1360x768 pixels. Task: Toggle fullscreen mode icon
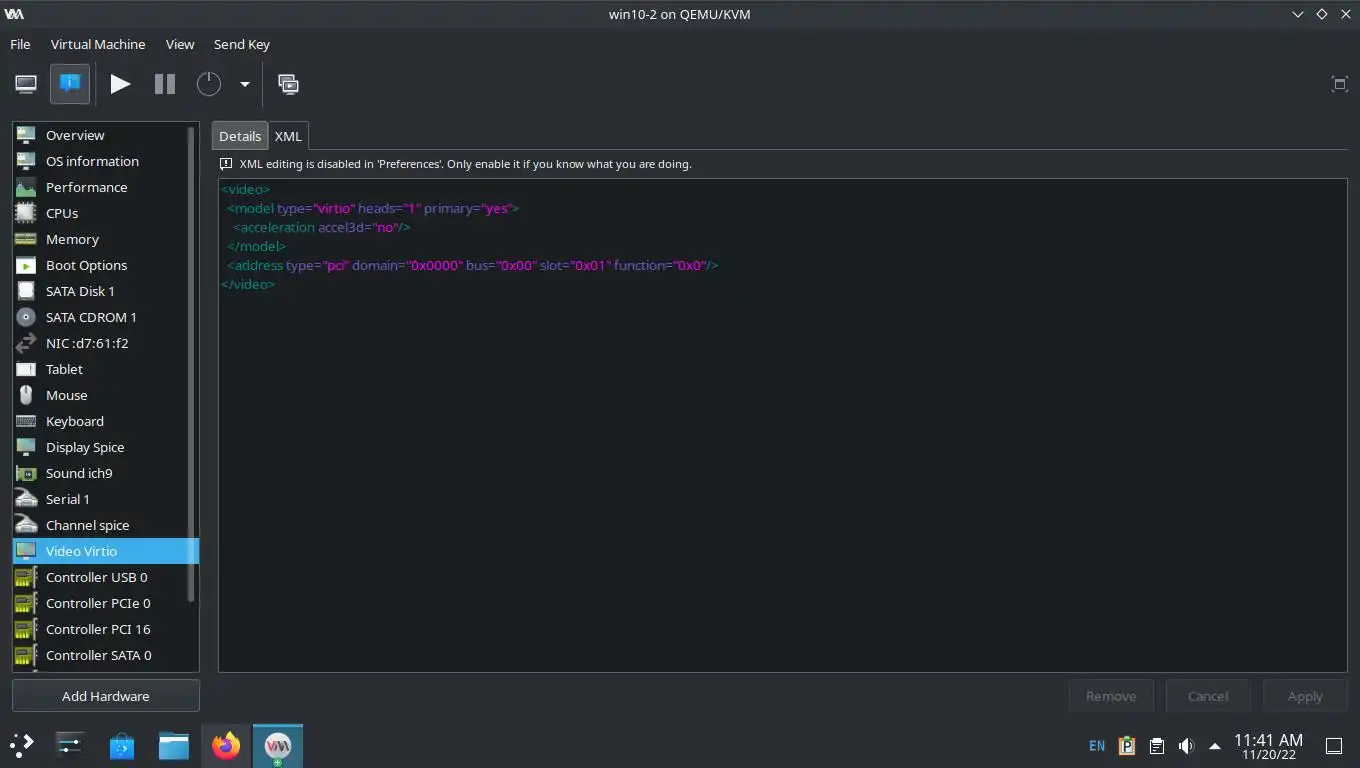[1340, 84]
